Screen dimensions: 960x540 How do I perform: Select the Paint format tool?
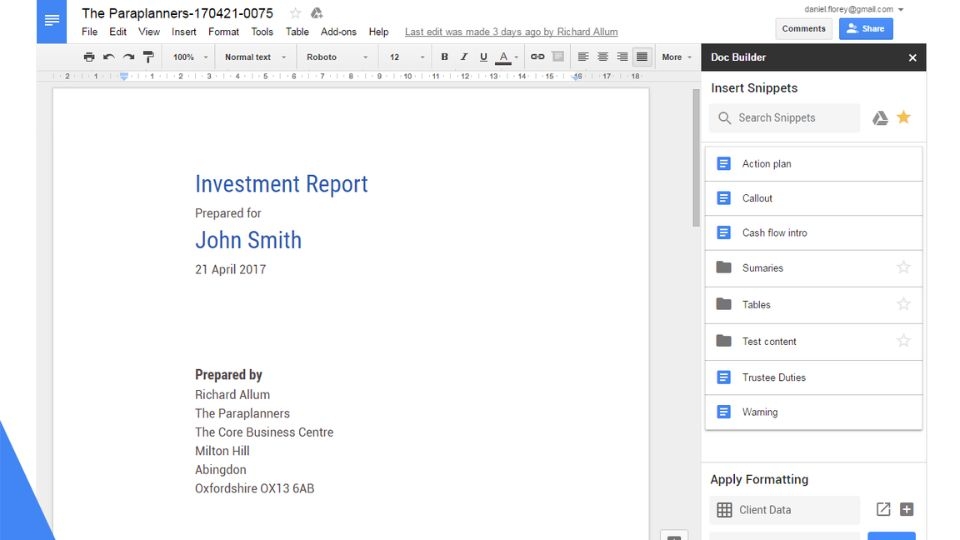[148, 57]
